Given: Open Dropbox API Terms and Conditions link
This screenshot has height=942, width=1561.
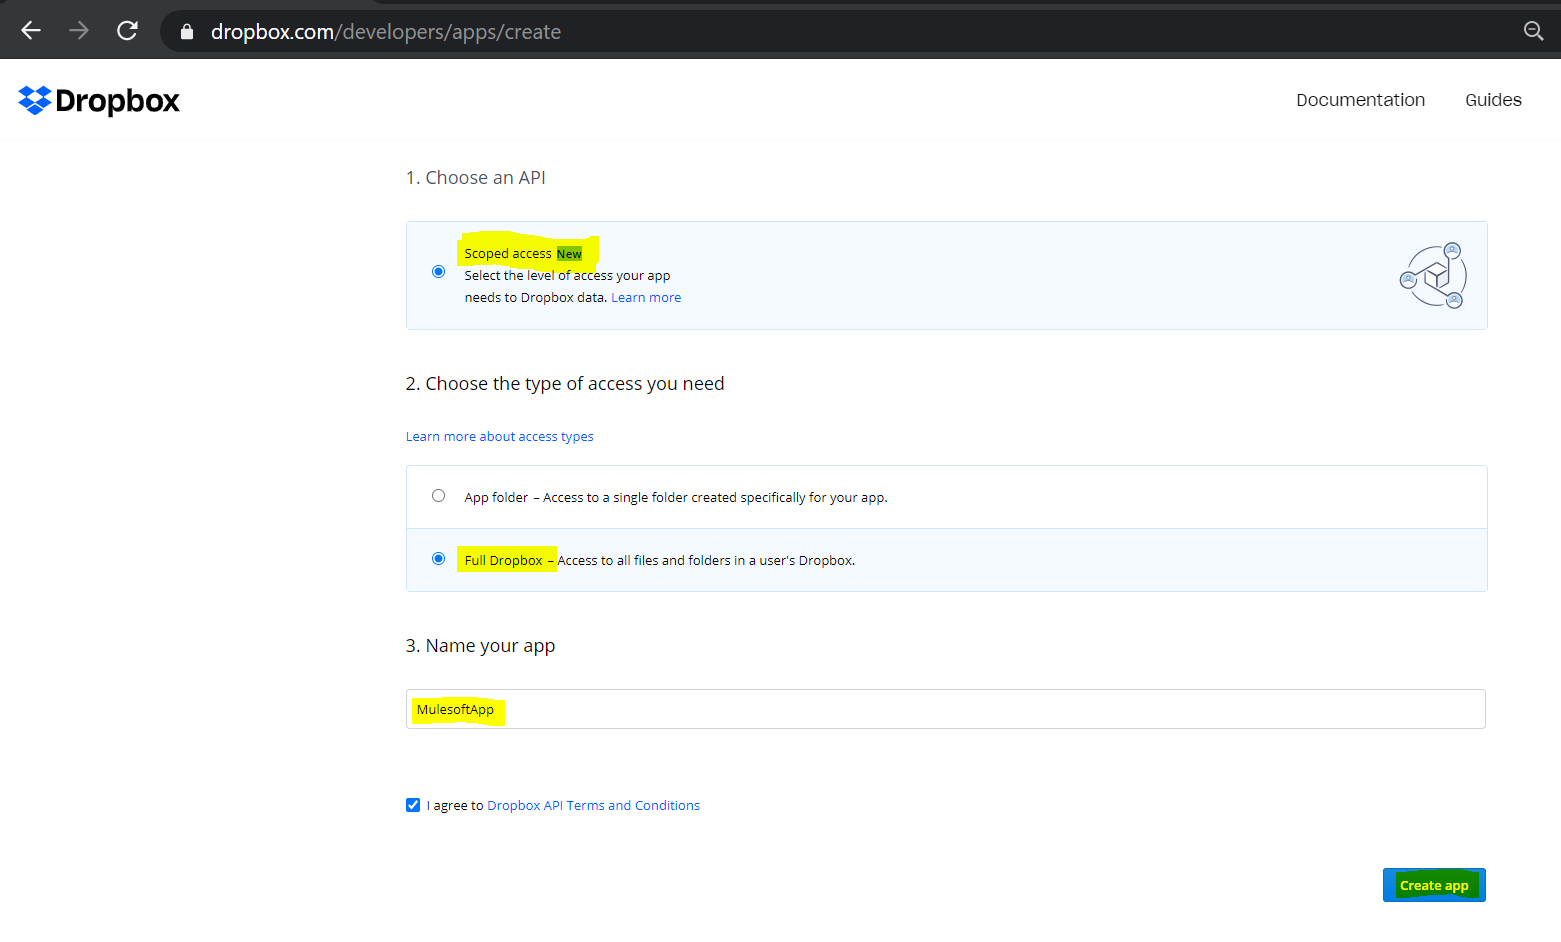Looking at the screenshot, I should [x=593, y=806].
